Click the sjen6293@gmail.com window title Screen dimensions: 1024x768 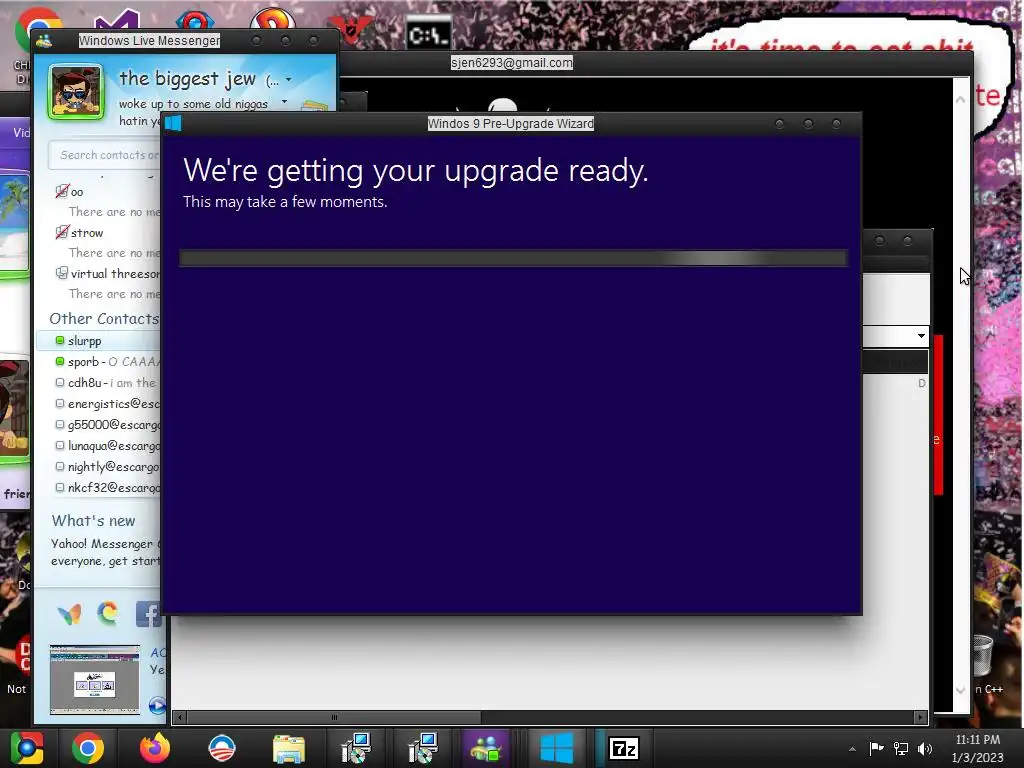(x=511, y=63)
